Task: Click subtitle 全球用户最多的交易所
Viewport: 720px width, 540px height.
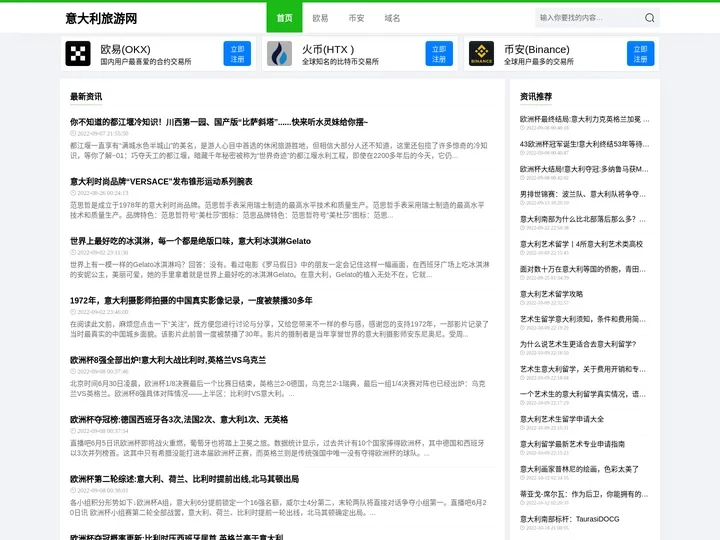Action: coord(539,62)
